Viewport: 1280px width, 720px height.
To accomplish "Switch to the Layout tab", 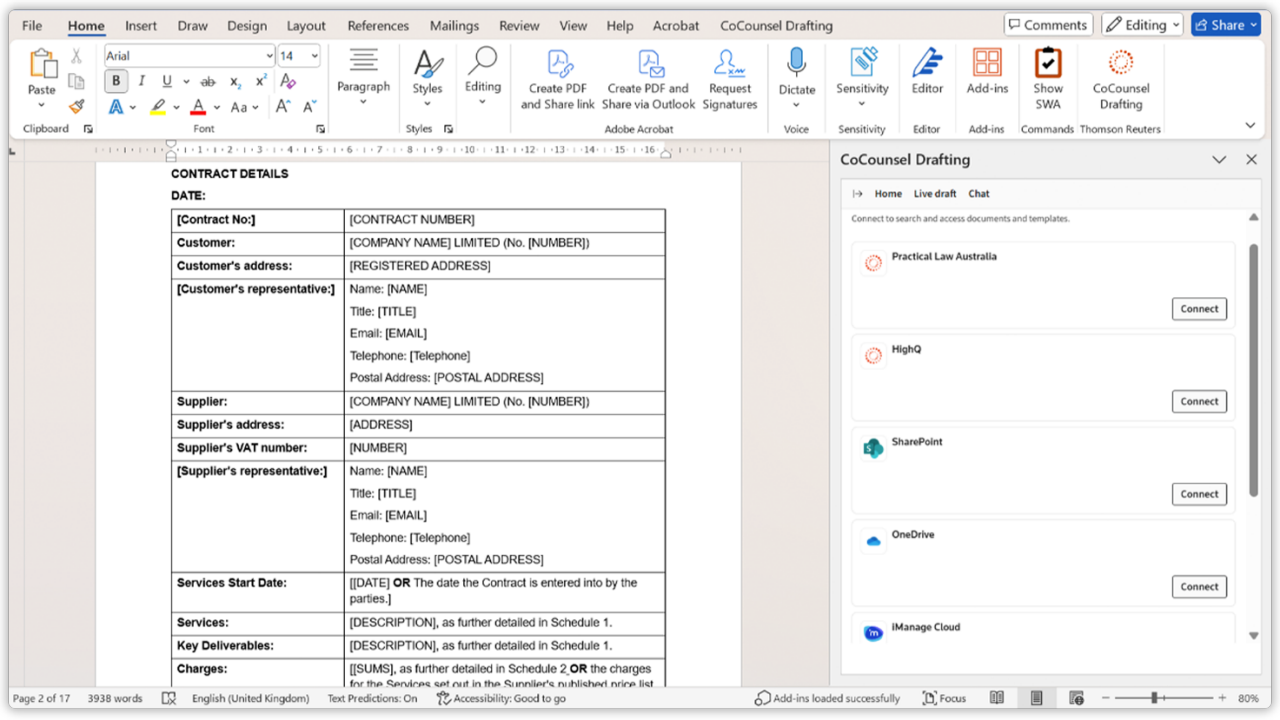I will click(x=306, y=26).
